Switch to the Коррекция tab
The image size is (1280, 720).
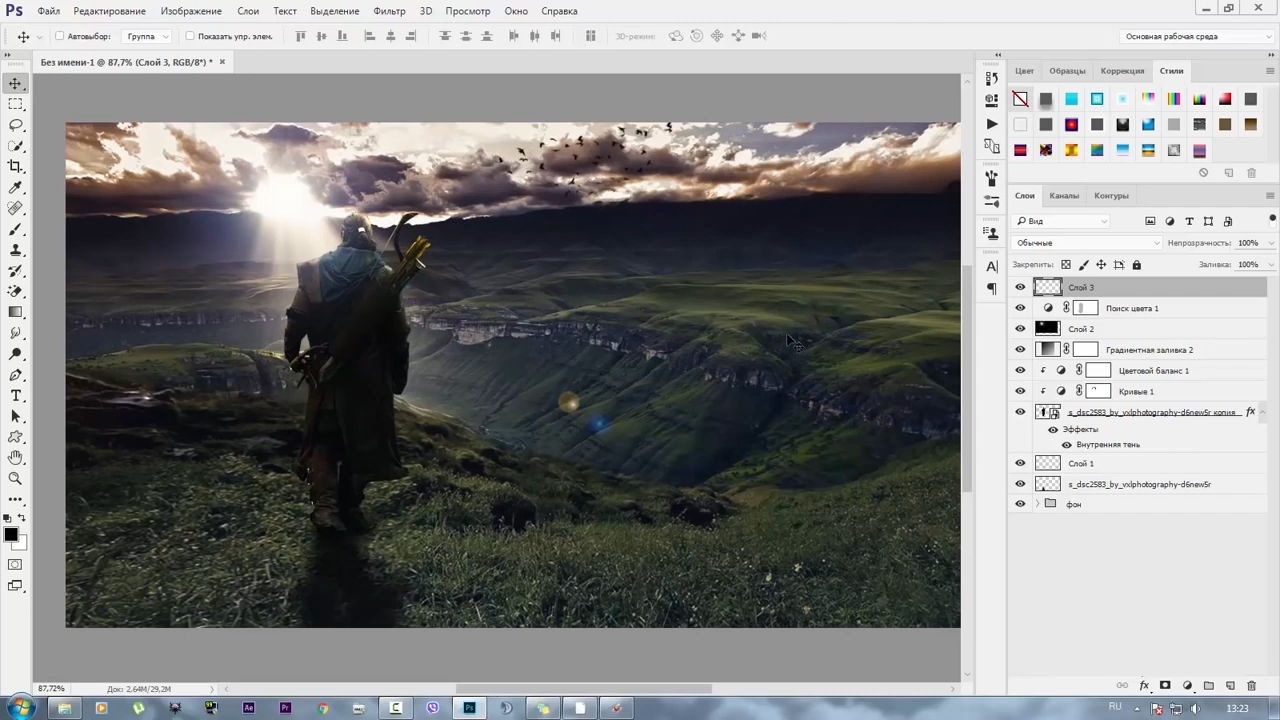1122,71
